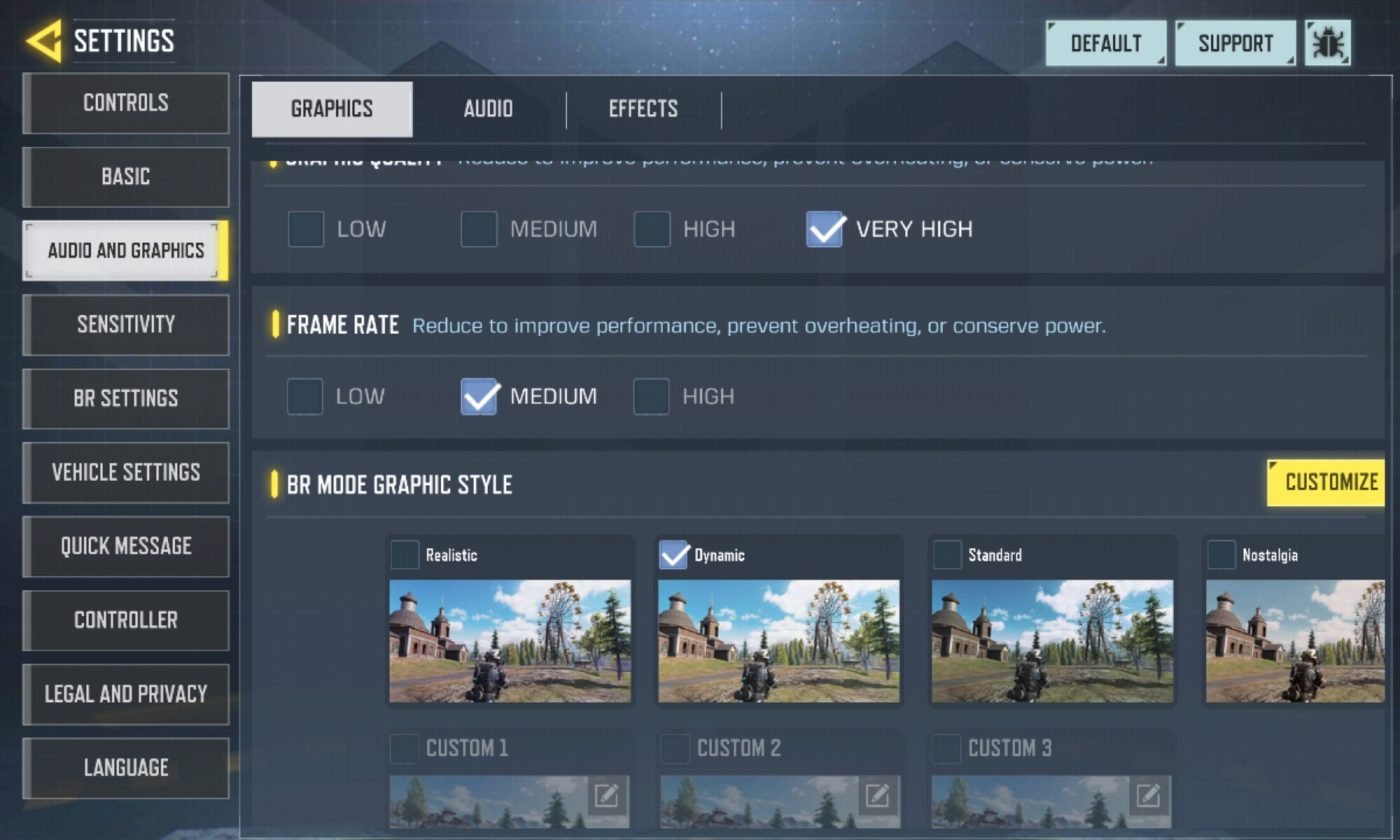Open Controller settings section
This screenshot has width=1400, height=840.
click(x=126, y=620)
